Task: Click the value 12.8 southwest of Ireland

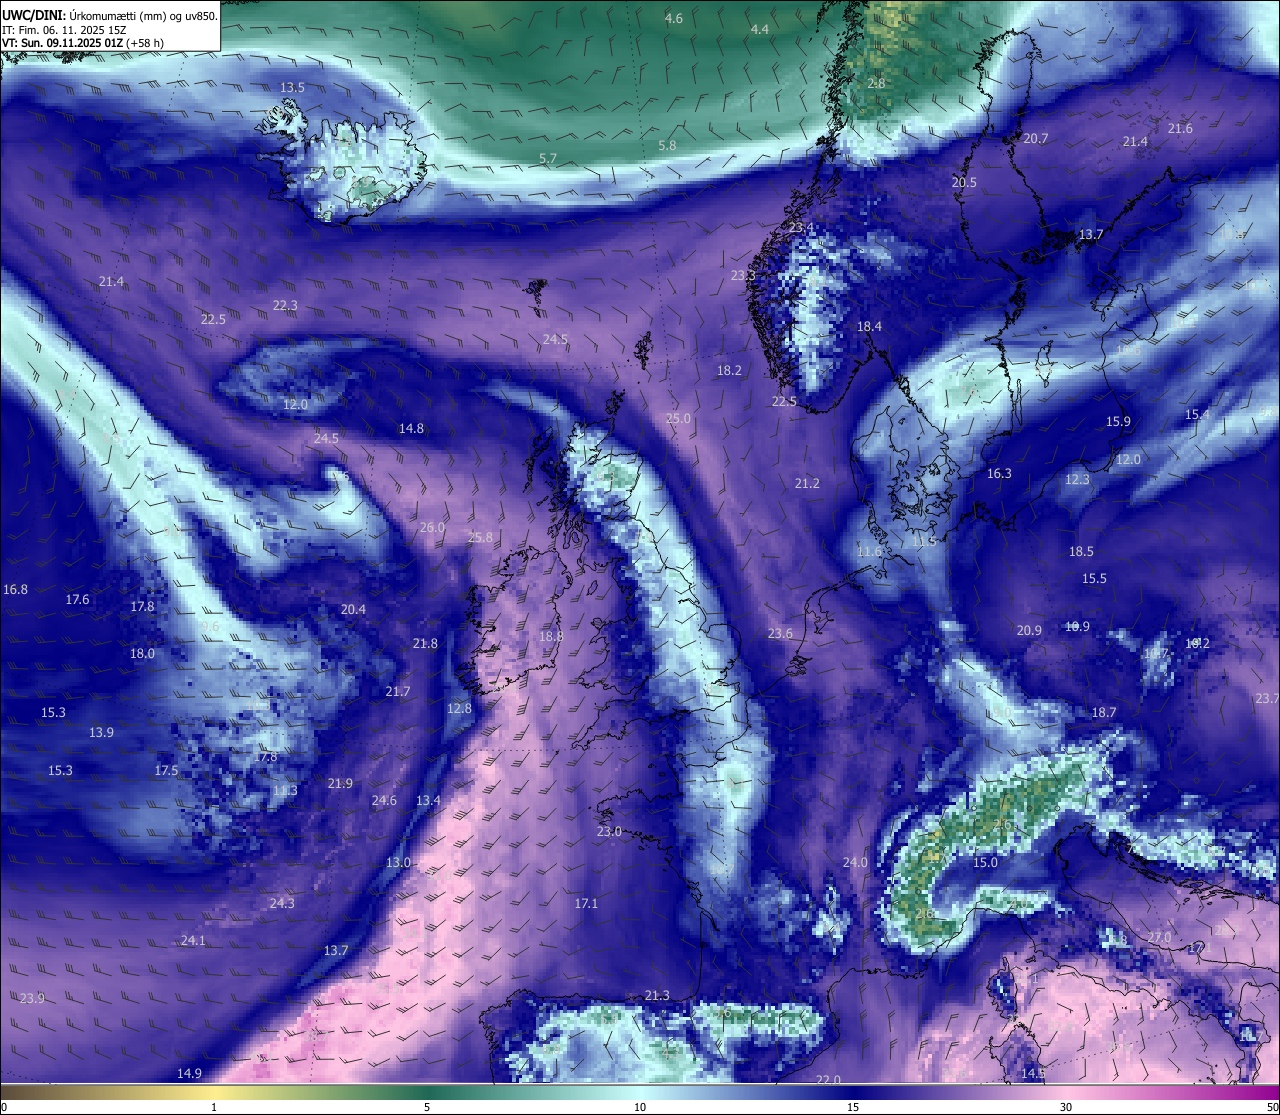Action: tap(459, 709)
